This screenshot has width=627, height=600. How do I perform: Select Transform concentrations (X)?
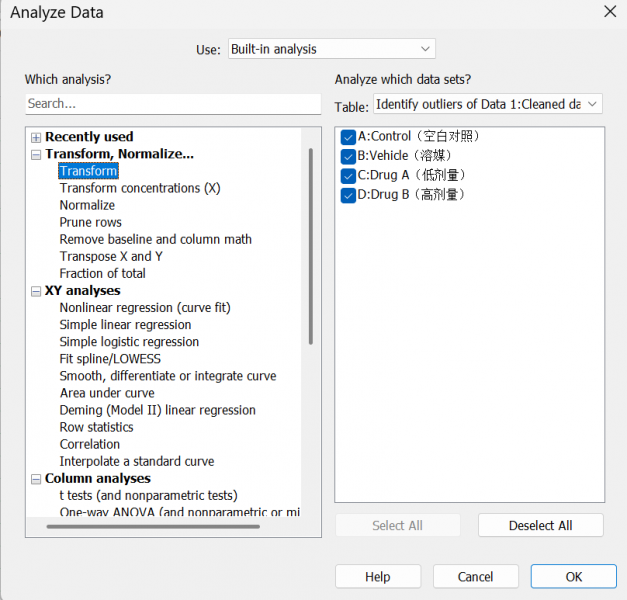[x=140, y=188]
